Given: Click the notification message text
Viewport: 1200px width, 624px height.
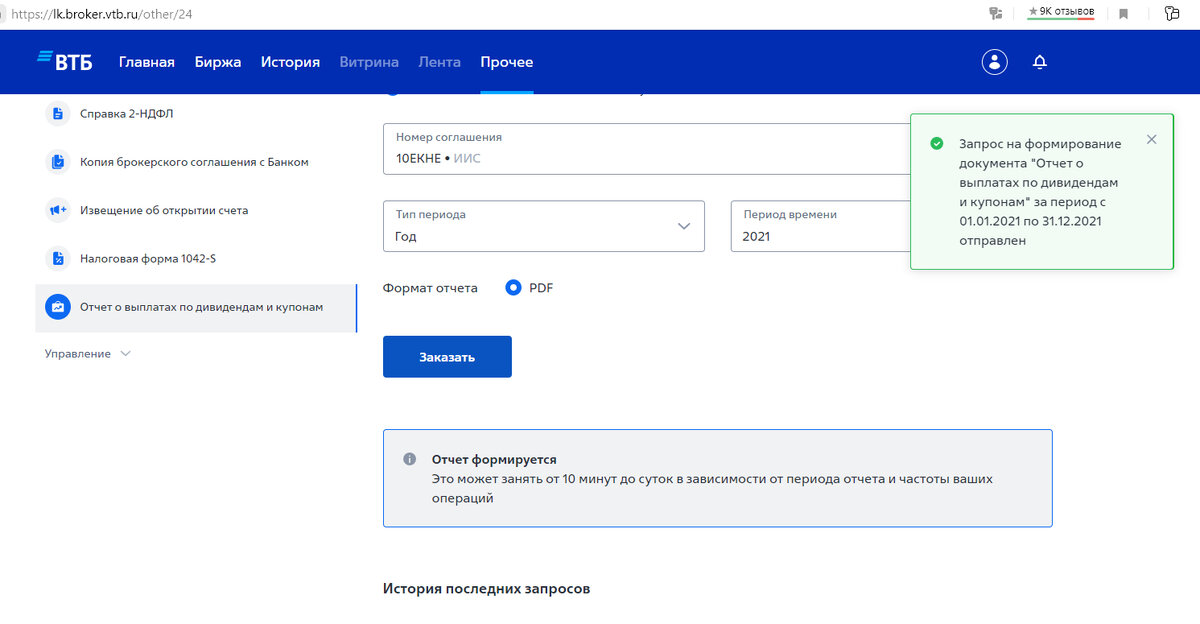Looking at the screenshot, I should (x=1040, y=192).
